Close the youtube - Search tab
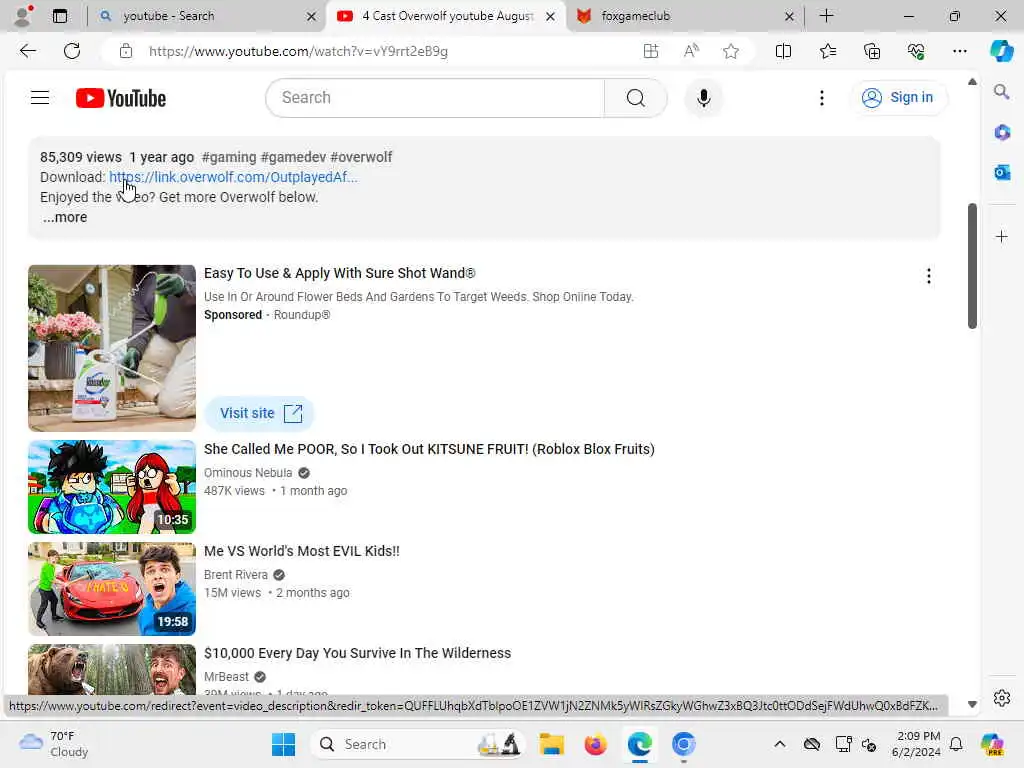 pos(312,16)
